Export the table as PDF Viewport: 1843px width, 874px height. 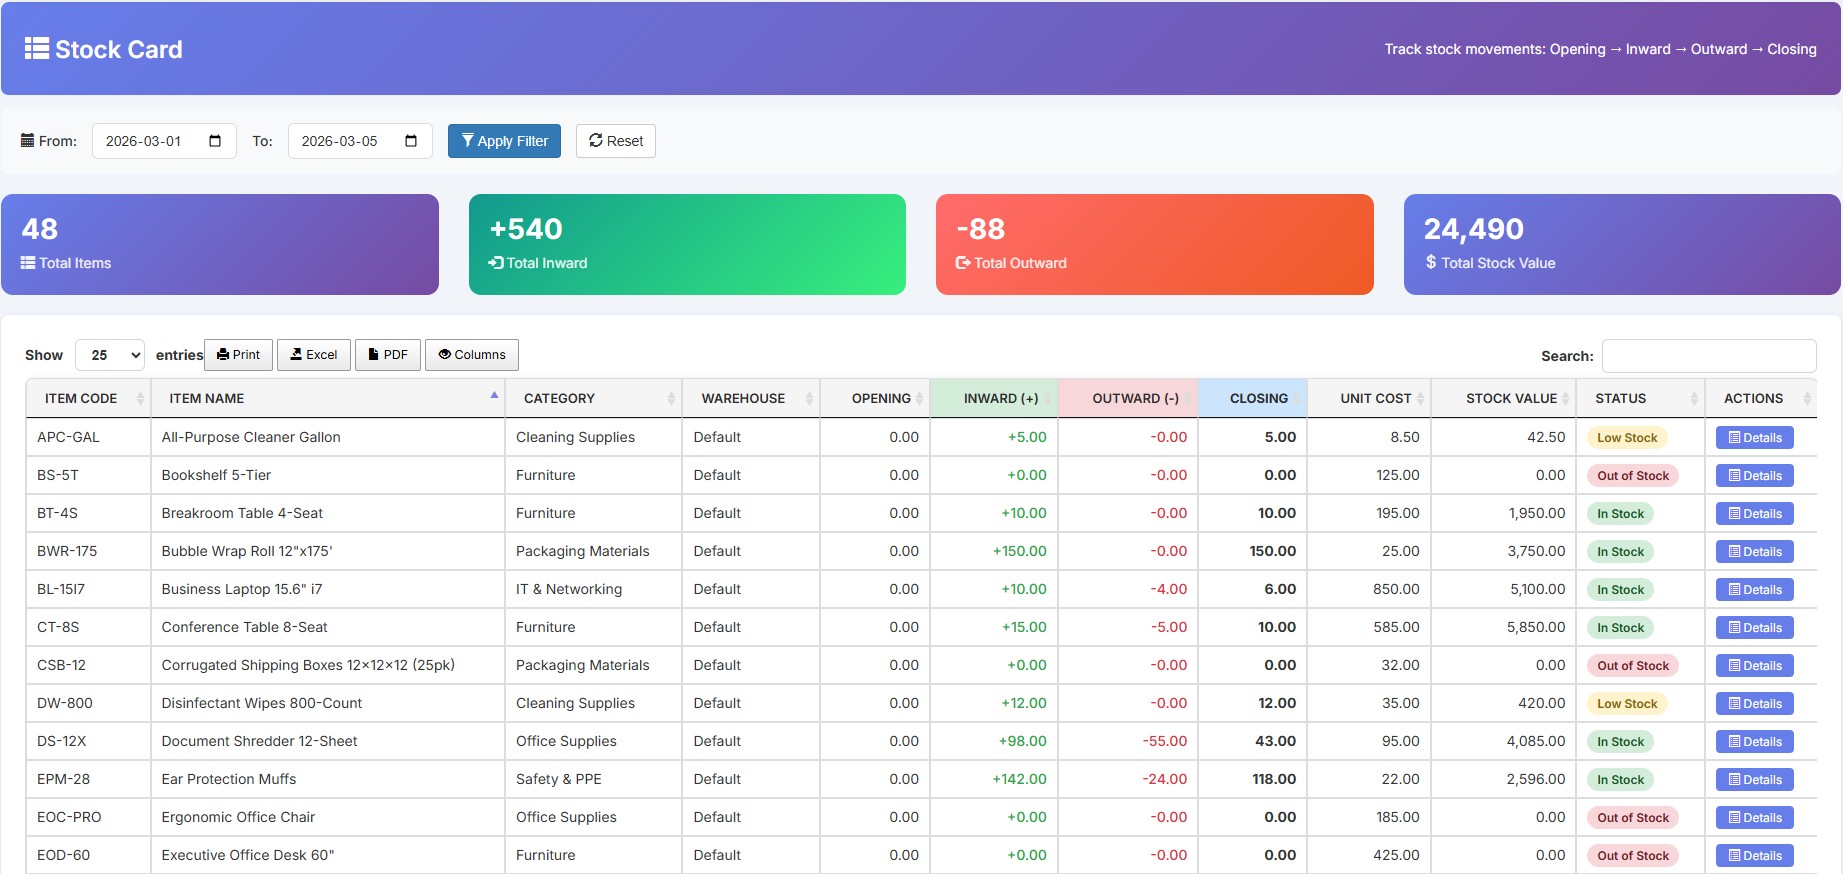coord(388,355)
